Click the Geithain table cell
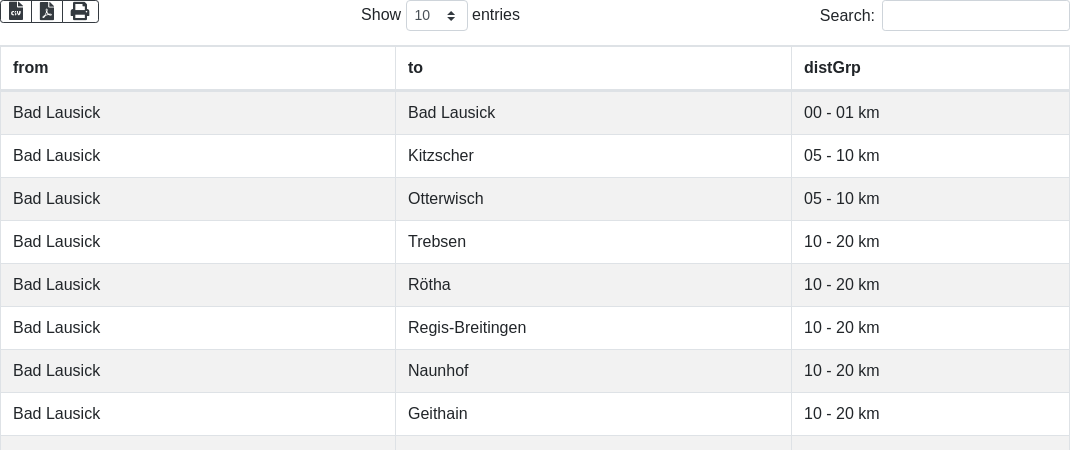Image resolution: width=1070 pixels, height=450 pixels. 594,414
